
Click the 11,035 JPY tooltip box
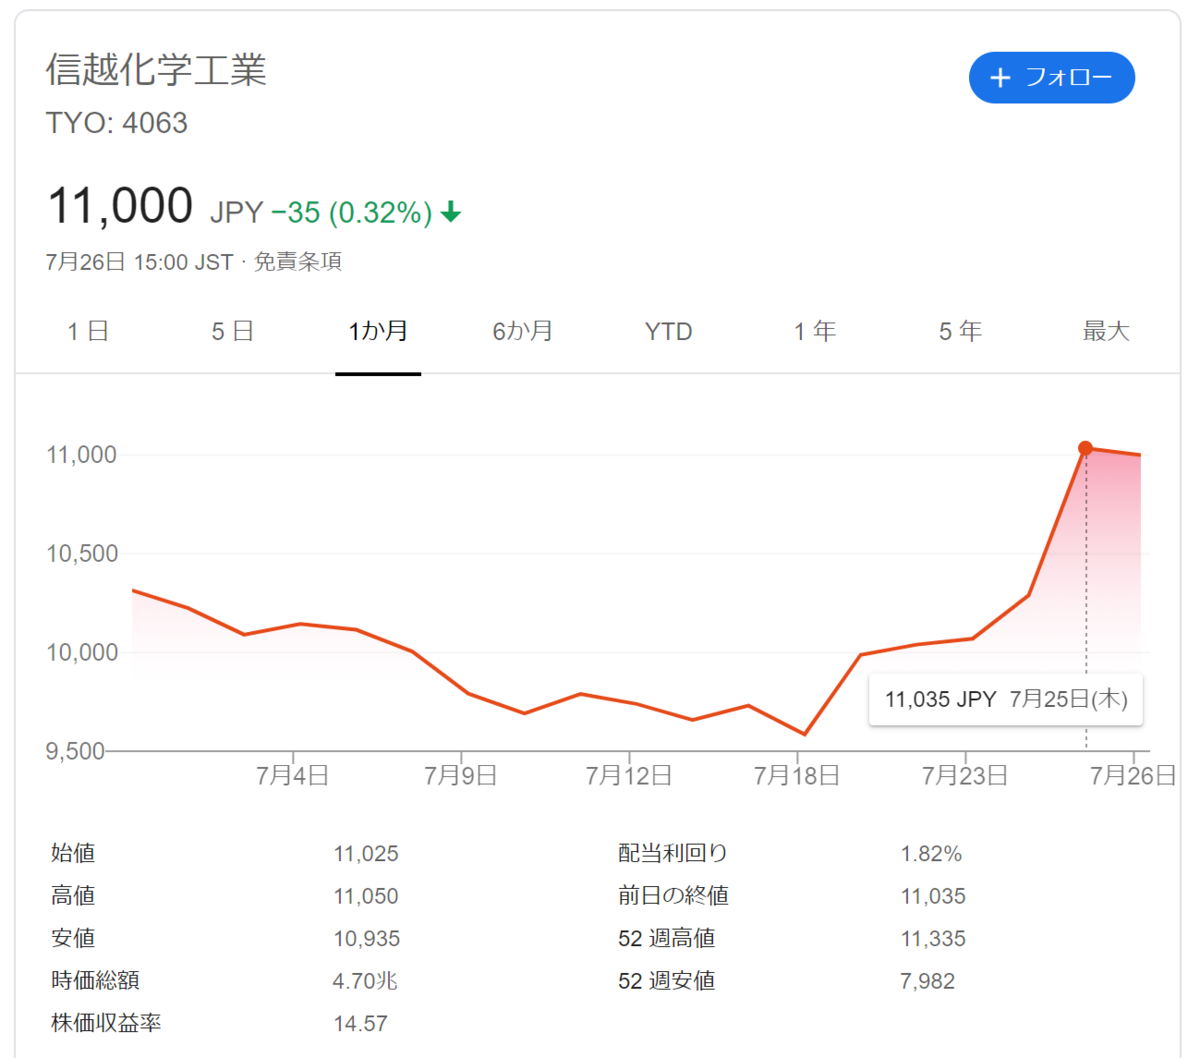coord(1006,699)
